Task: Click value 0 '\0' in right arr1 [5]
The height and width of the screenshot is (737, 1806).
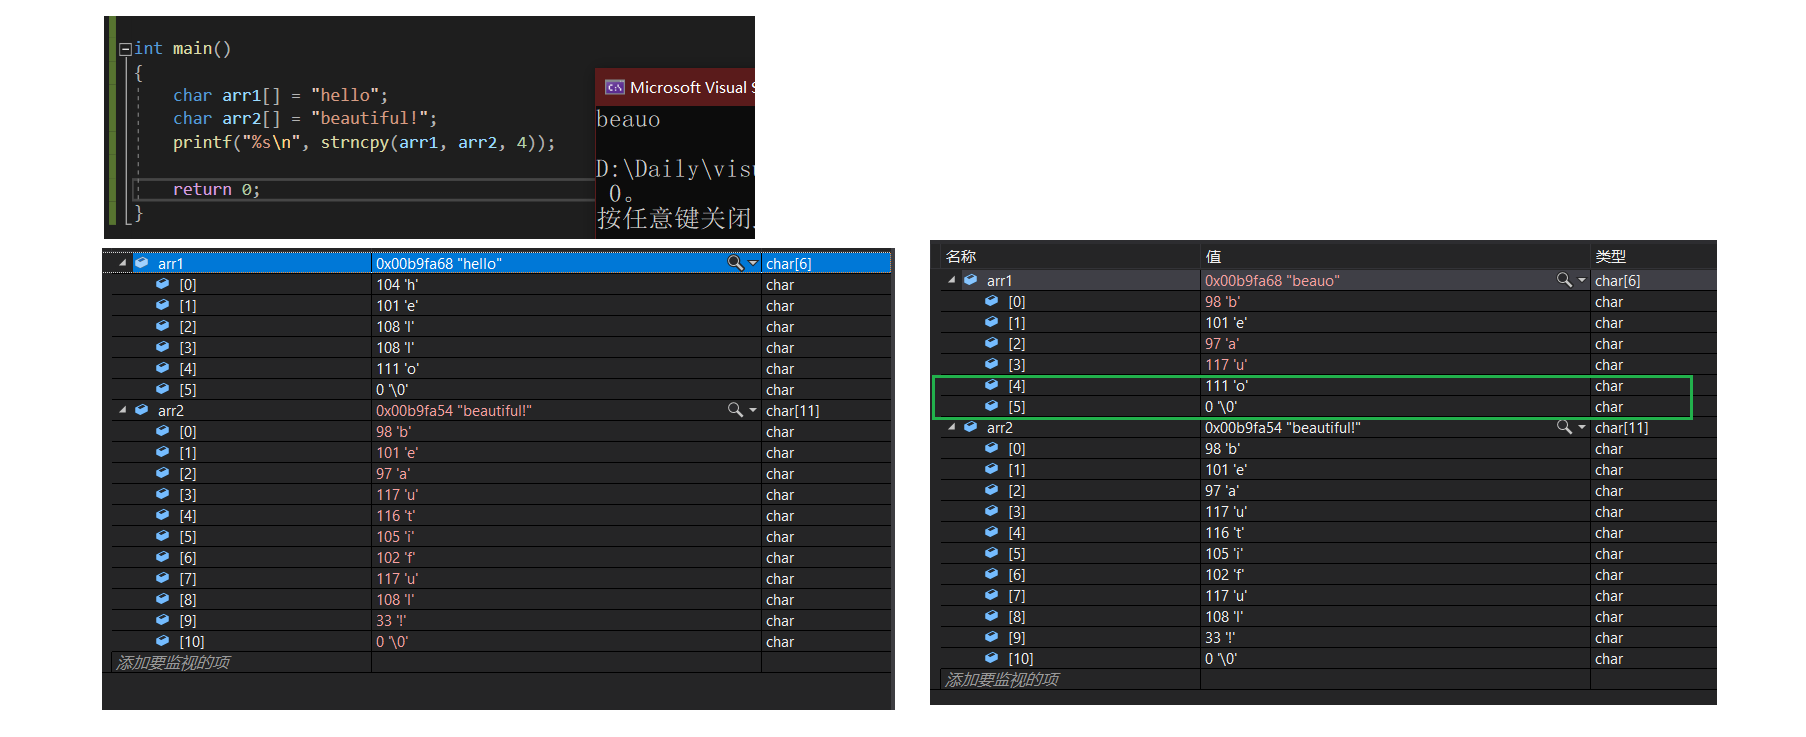Action: pyautogui.click(x=1221, y=407)
